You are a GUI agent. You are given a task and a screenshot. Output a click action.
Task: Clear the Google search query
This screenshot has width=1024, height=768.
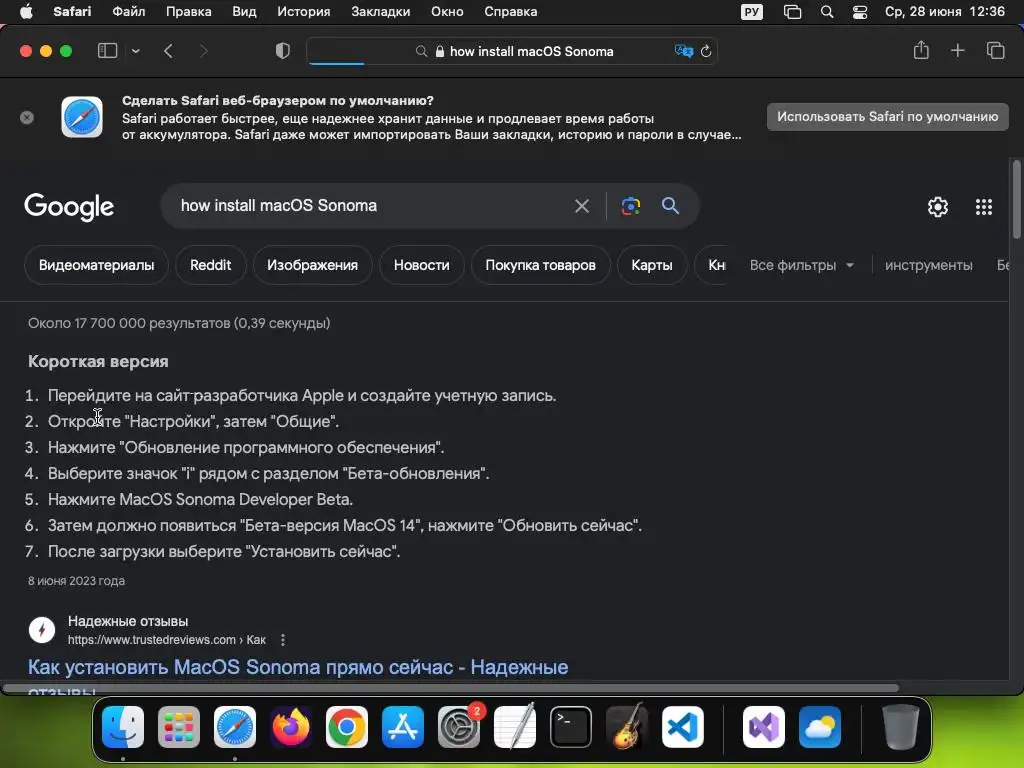click(x=582, y=206)
